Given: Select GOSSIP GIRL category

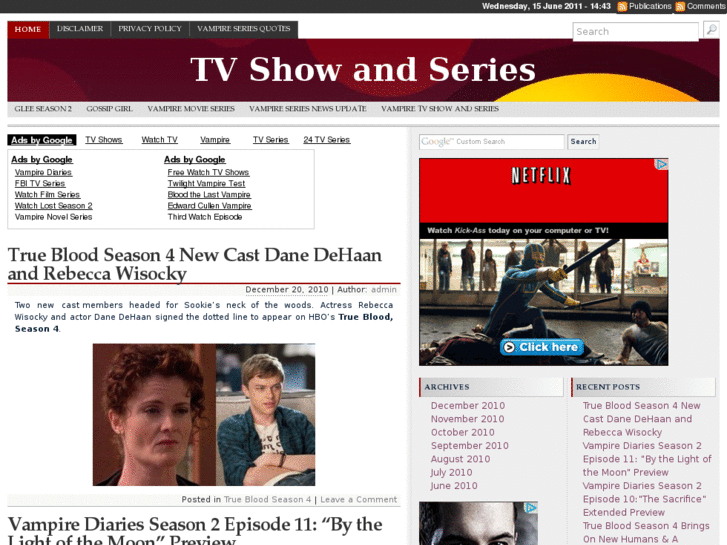Looking at the screenshot, I should pos(109,109).
